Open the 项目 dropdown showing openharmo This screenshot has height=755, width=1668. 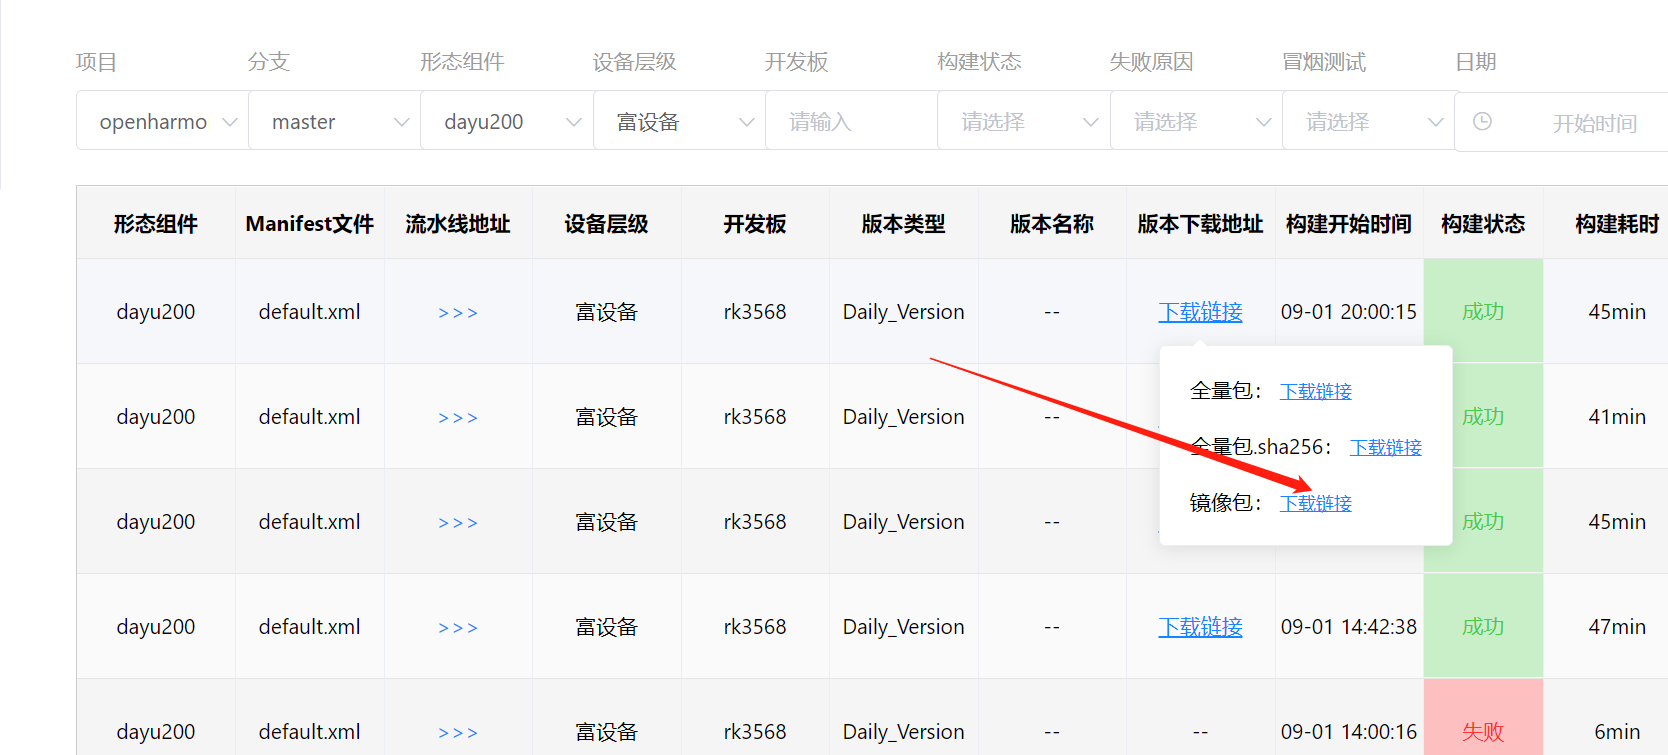(x=163, y=121)
